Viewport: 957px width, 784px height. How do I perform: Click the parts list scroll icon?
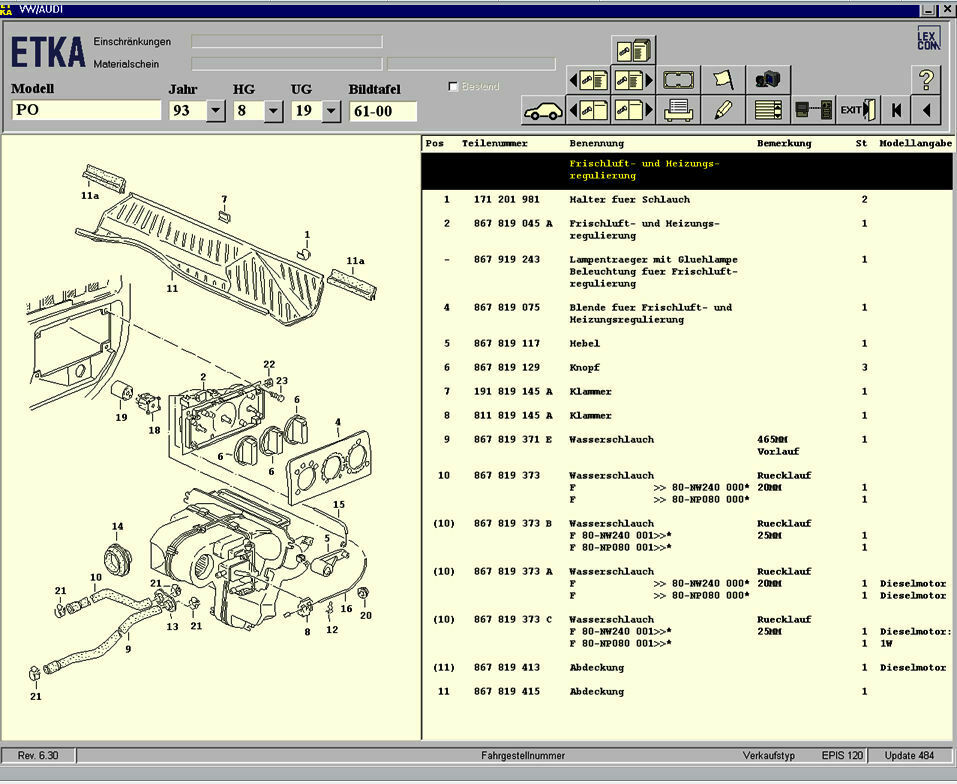(768, 110)
